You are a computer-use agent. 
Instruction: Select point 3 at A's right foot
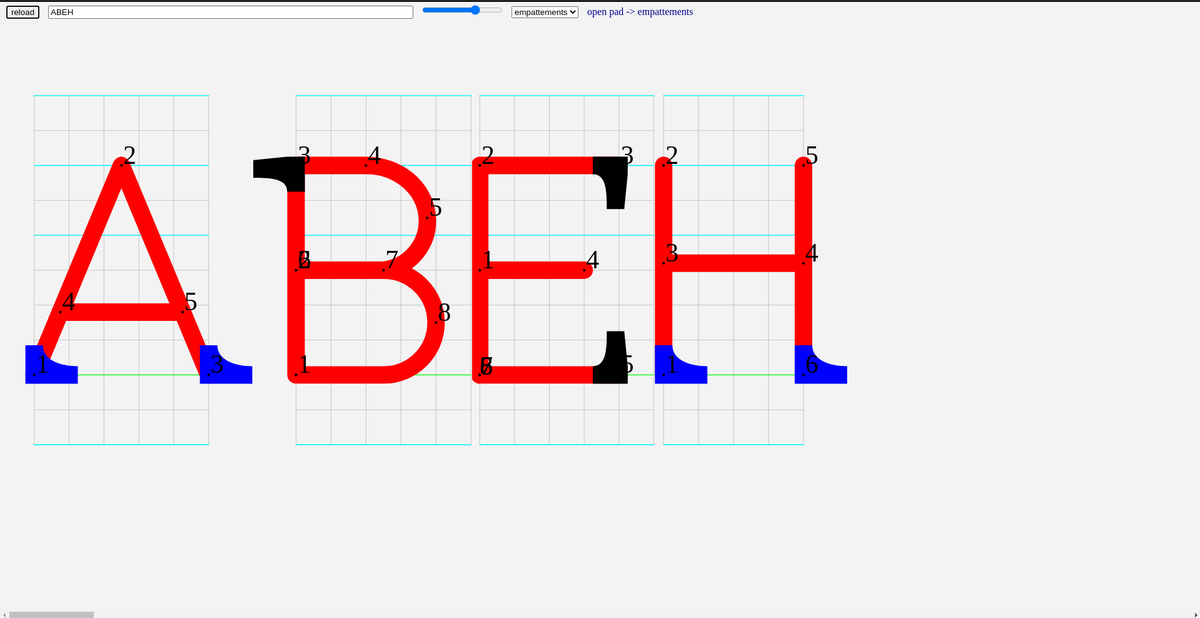pos(216,365)
